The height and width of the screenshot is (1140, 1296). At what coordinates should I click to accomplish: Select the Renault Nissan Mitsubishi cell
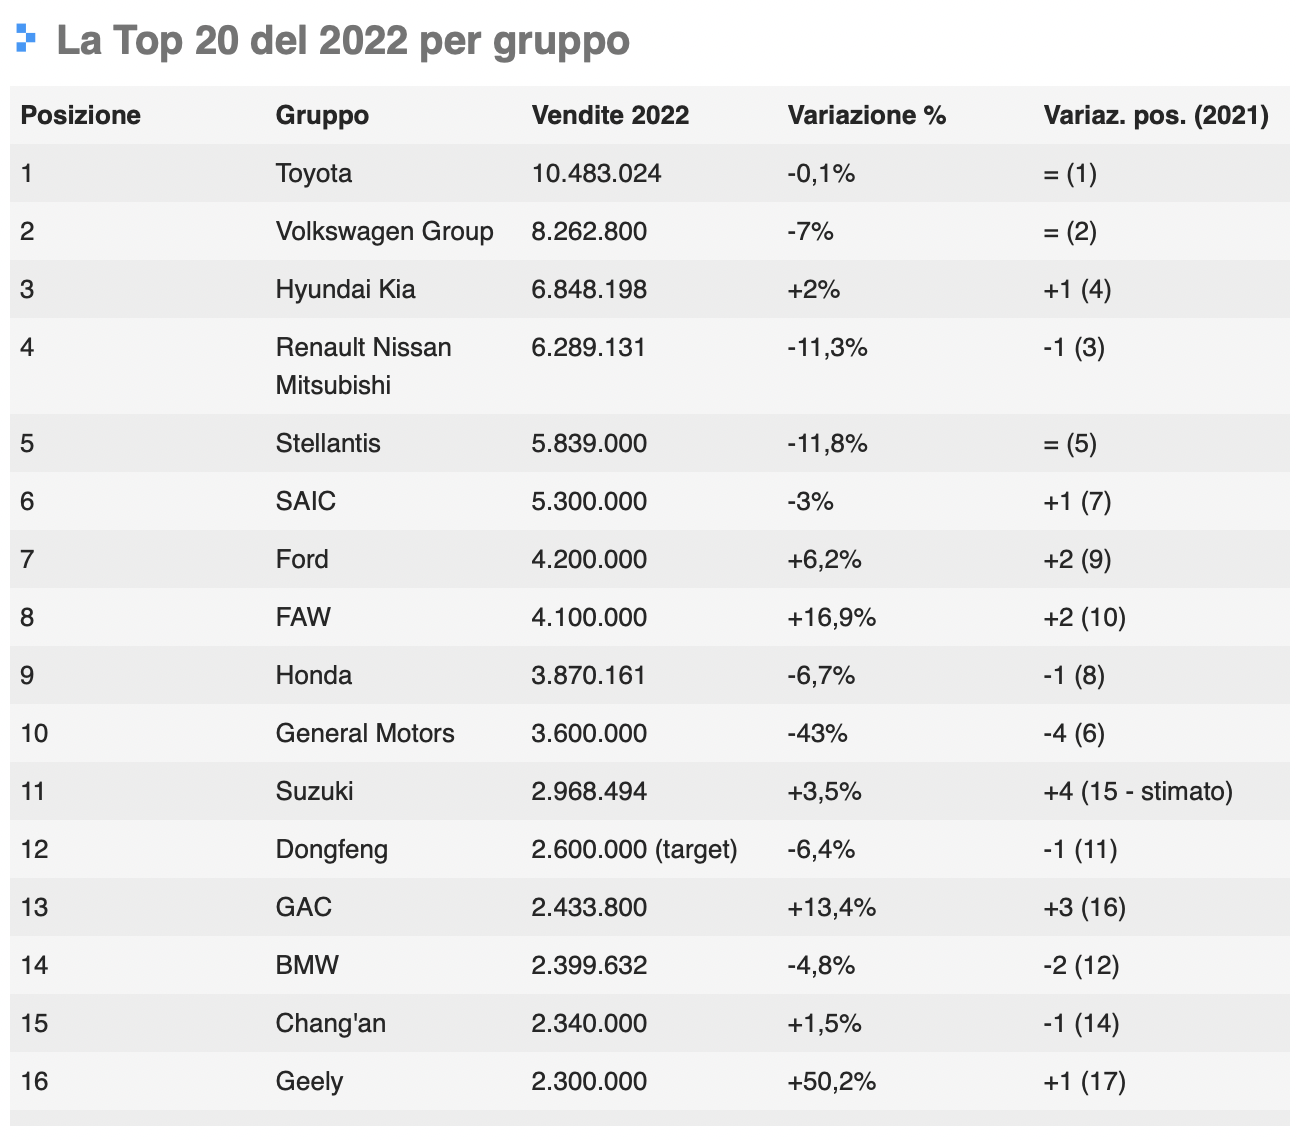363,366
